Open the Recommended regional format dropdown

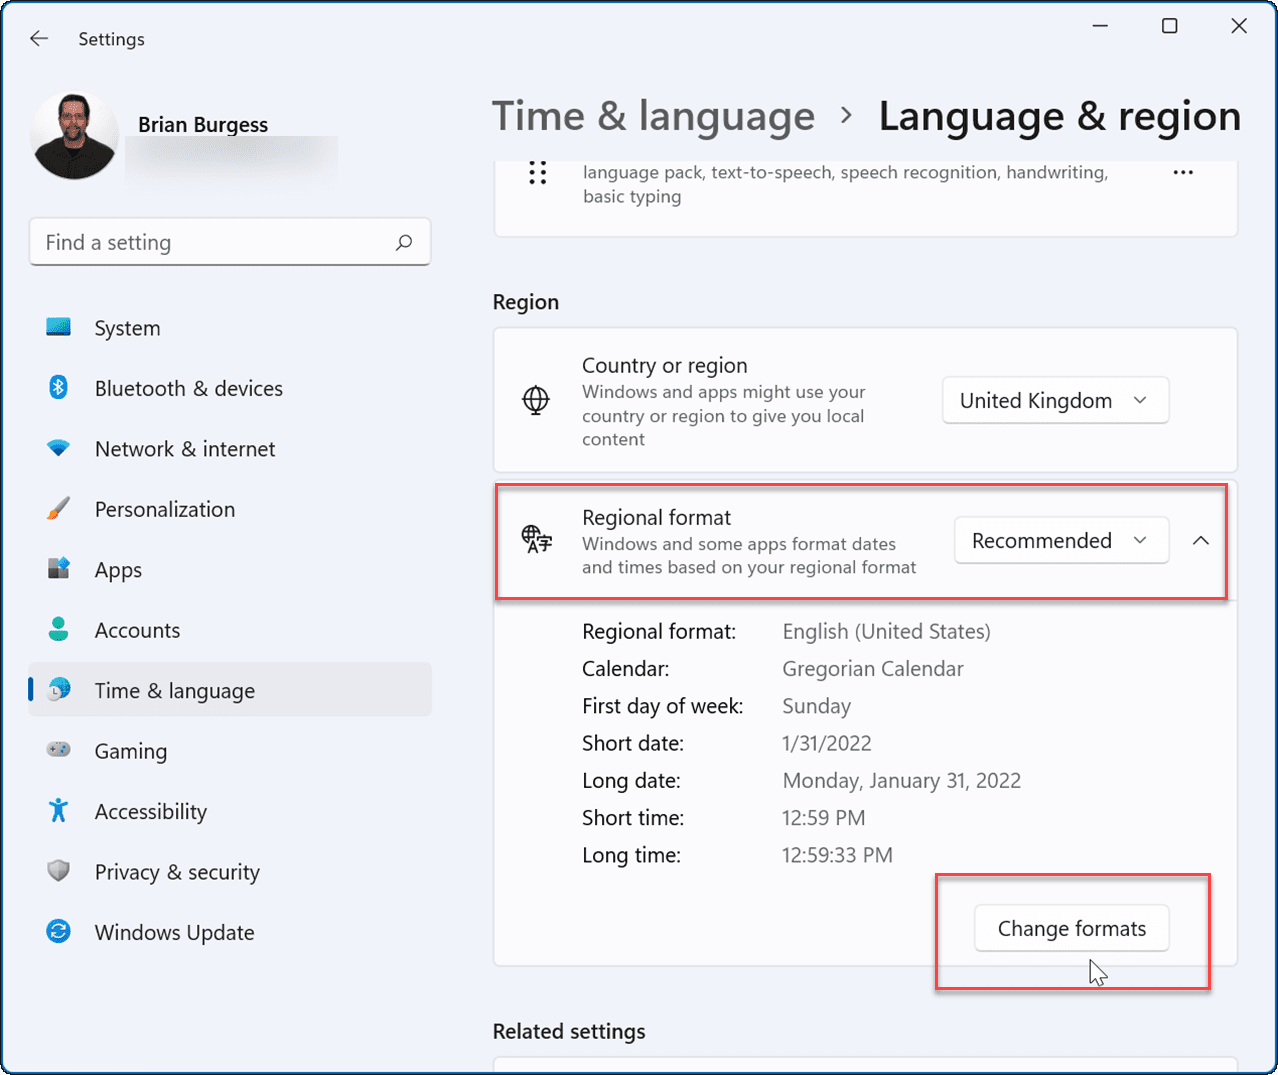pyautogui.click(x=1061, y=540)
